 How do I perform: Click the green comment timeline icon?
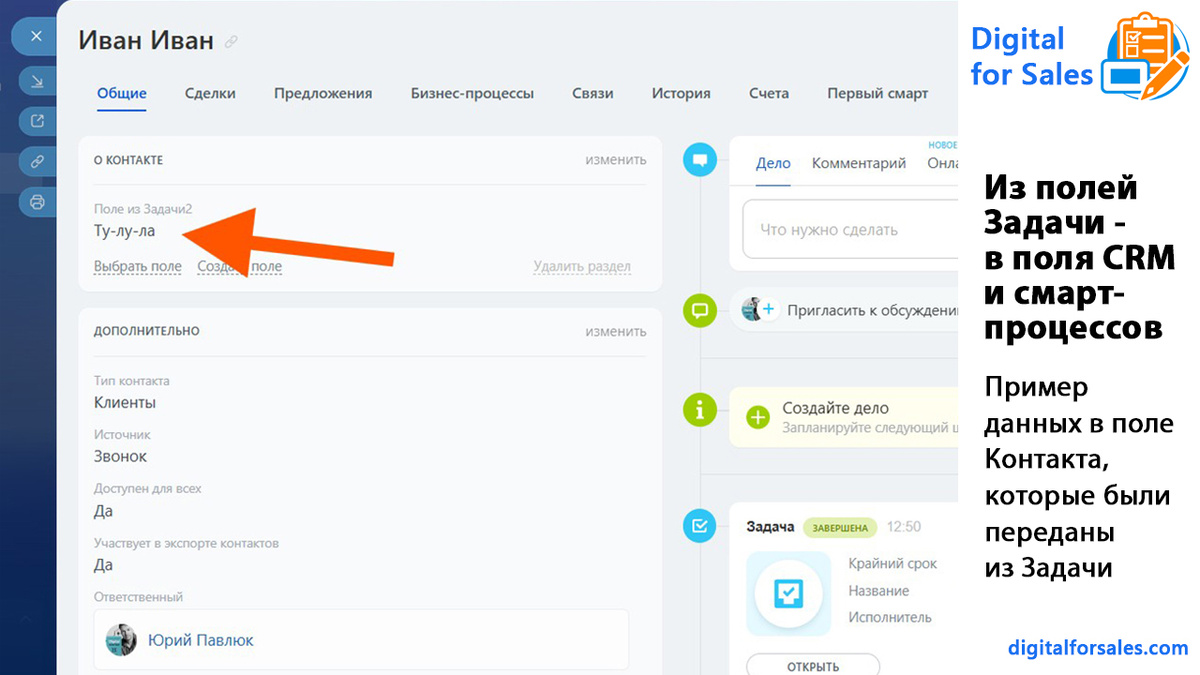(x=700, y=310)
